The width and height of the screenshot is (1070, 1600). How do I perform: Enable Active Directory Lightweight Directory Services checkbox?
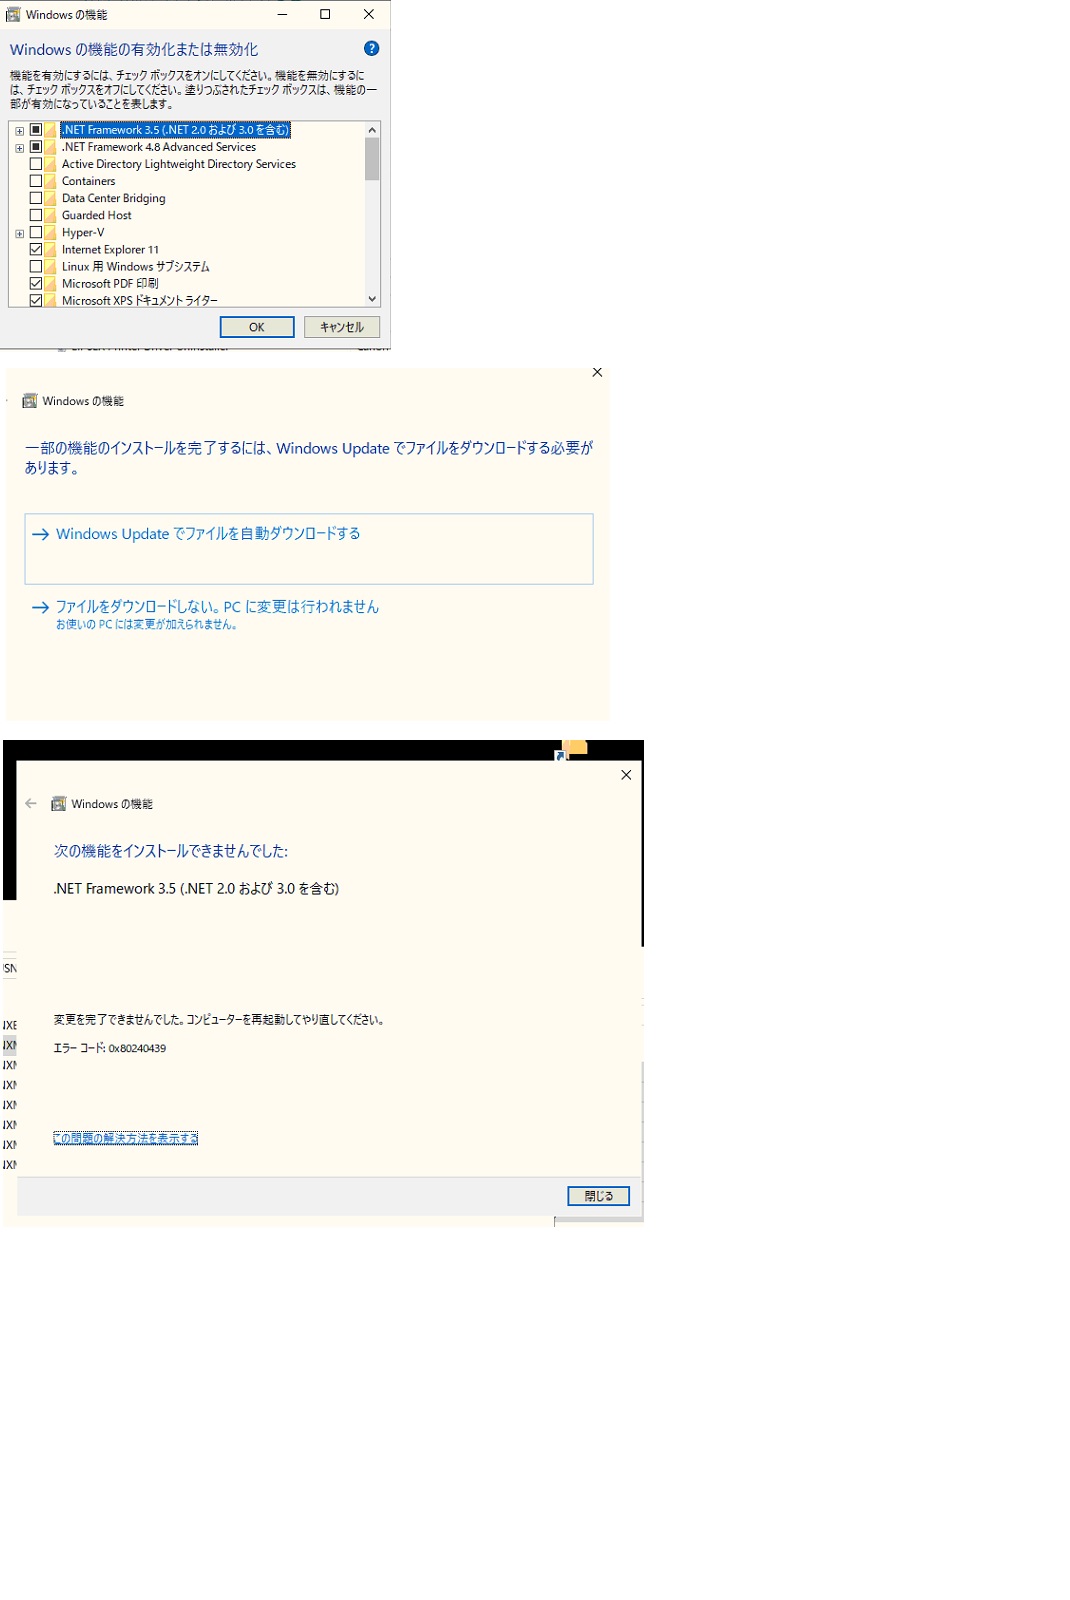coord(36,164)
